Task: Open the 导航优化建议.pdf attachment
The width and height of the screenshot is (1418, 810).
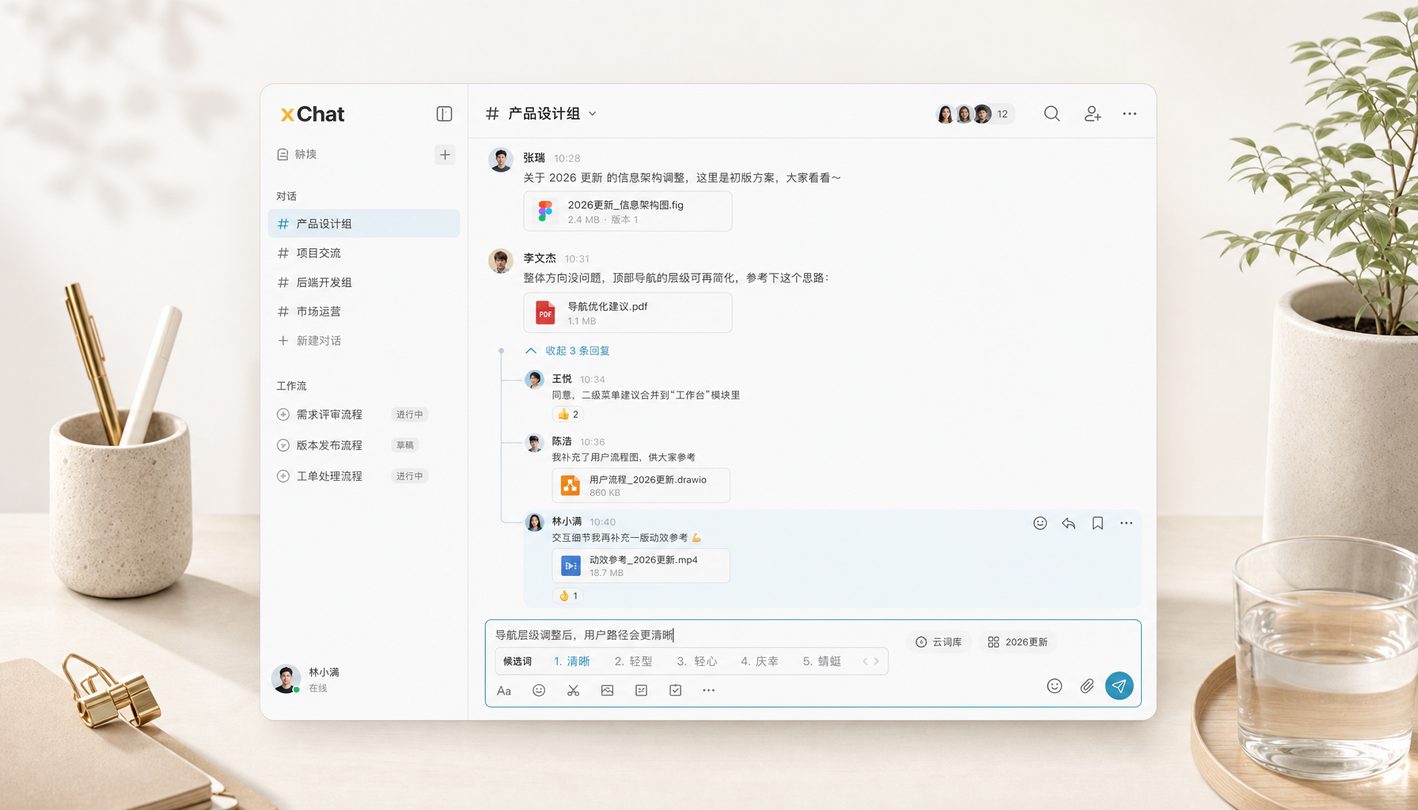Action: [628, 313]
